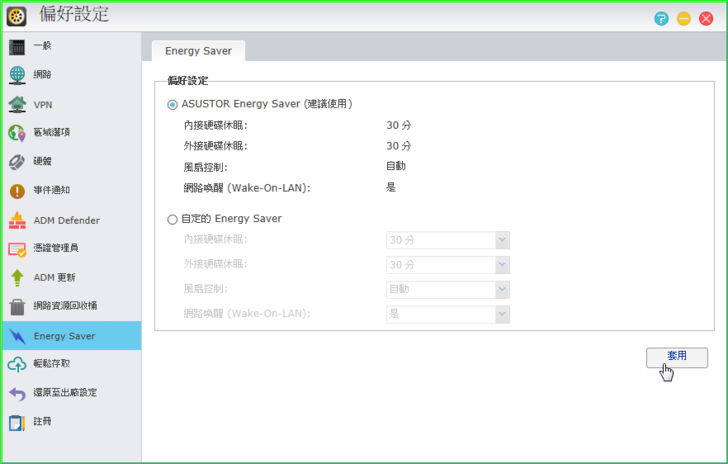Viewport: 728px width, 464px height.
Task: Open the 網路資源回收桶 trash icon
Action: tap(17, 307)
